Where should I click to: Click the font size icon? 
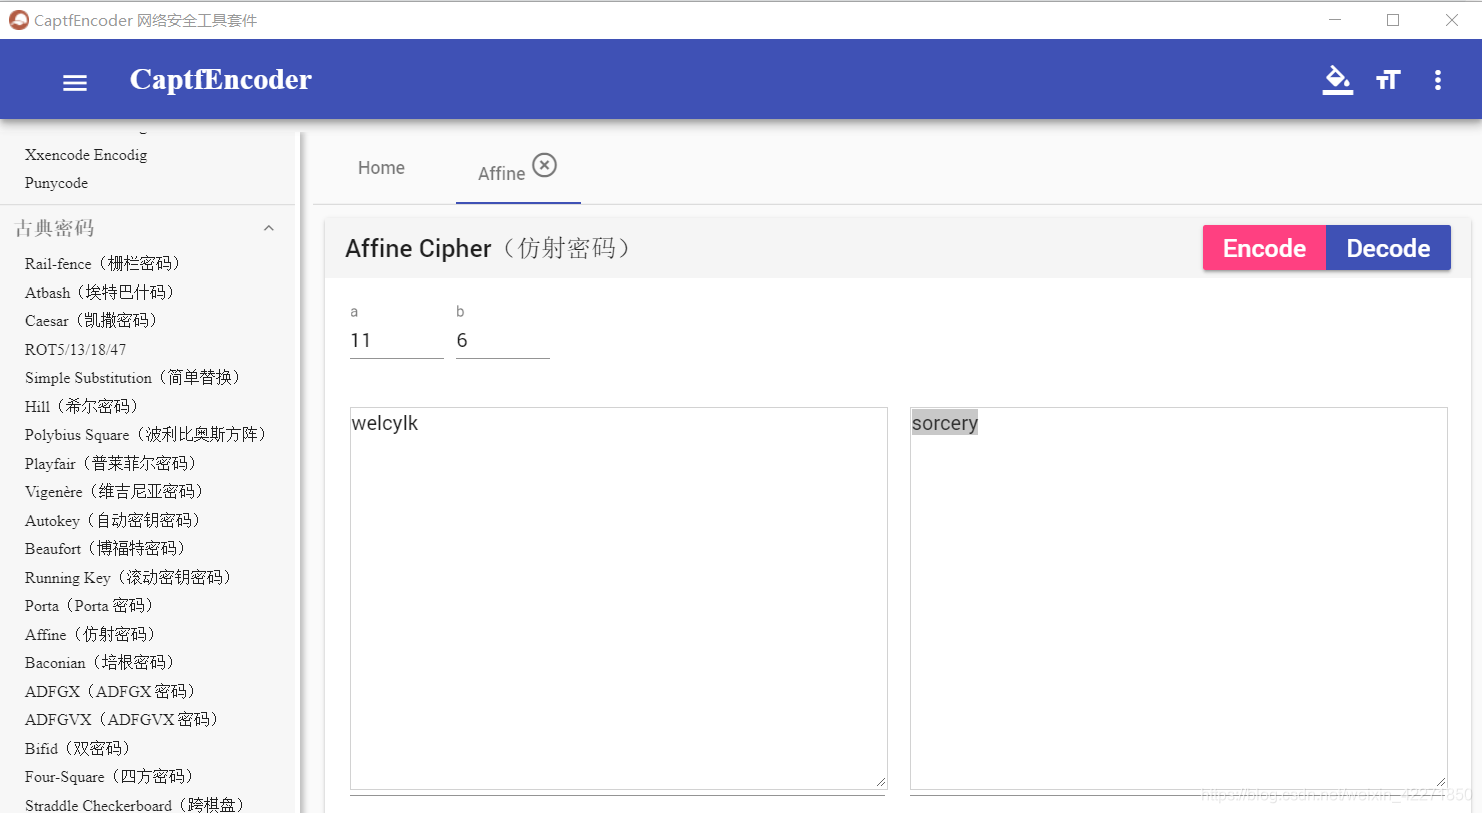(x=1388, y=80)
